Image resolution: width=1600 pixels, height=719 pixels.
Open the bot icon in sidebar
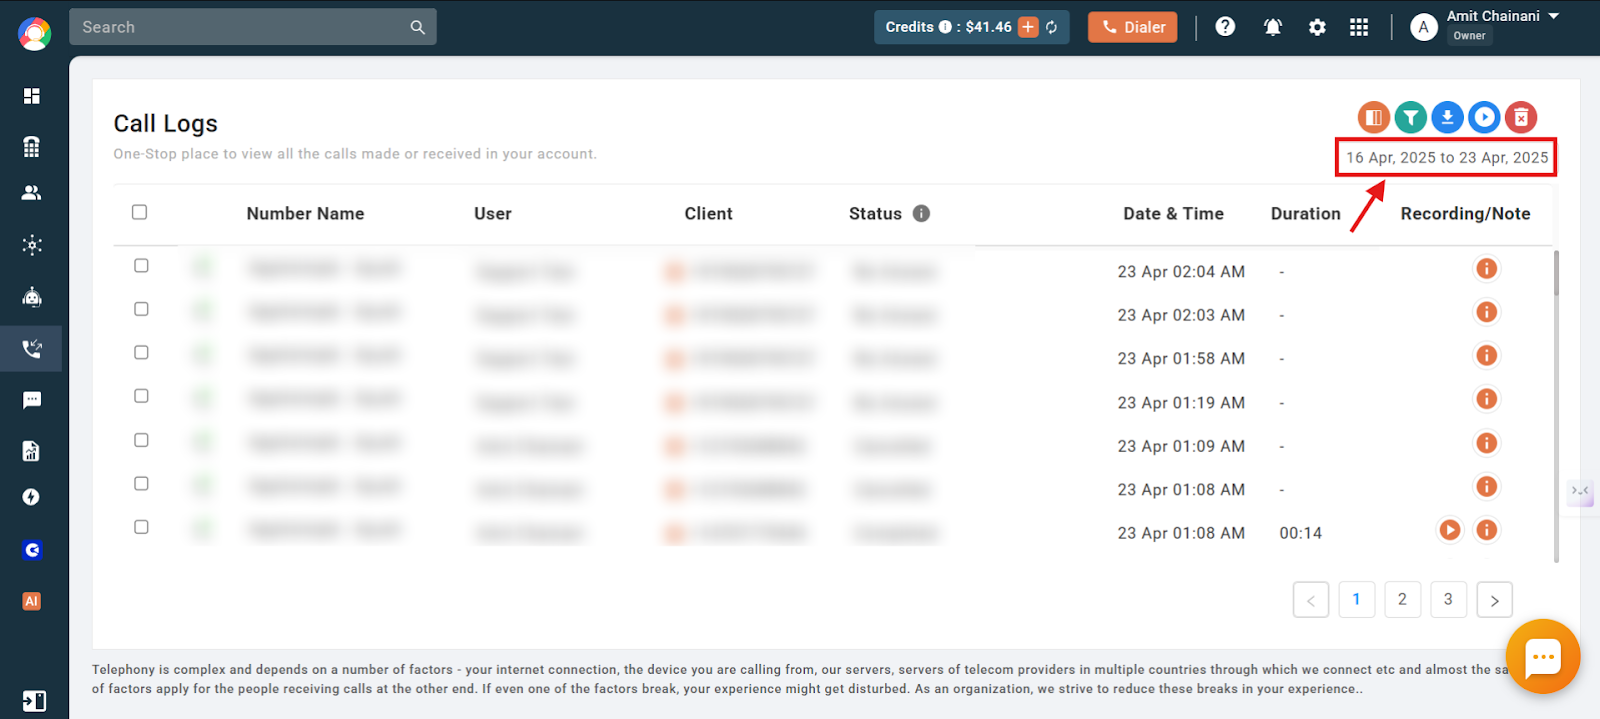click(x=32, y=297)
